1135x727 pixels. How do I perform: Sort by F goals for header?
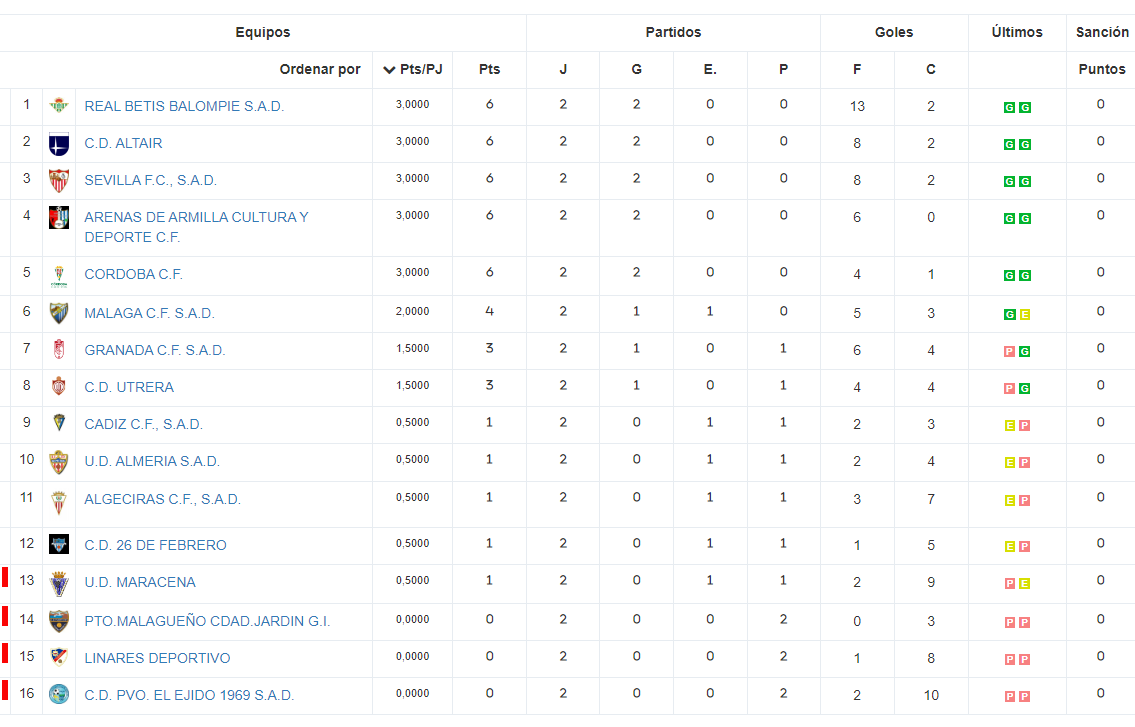(857, 70)
